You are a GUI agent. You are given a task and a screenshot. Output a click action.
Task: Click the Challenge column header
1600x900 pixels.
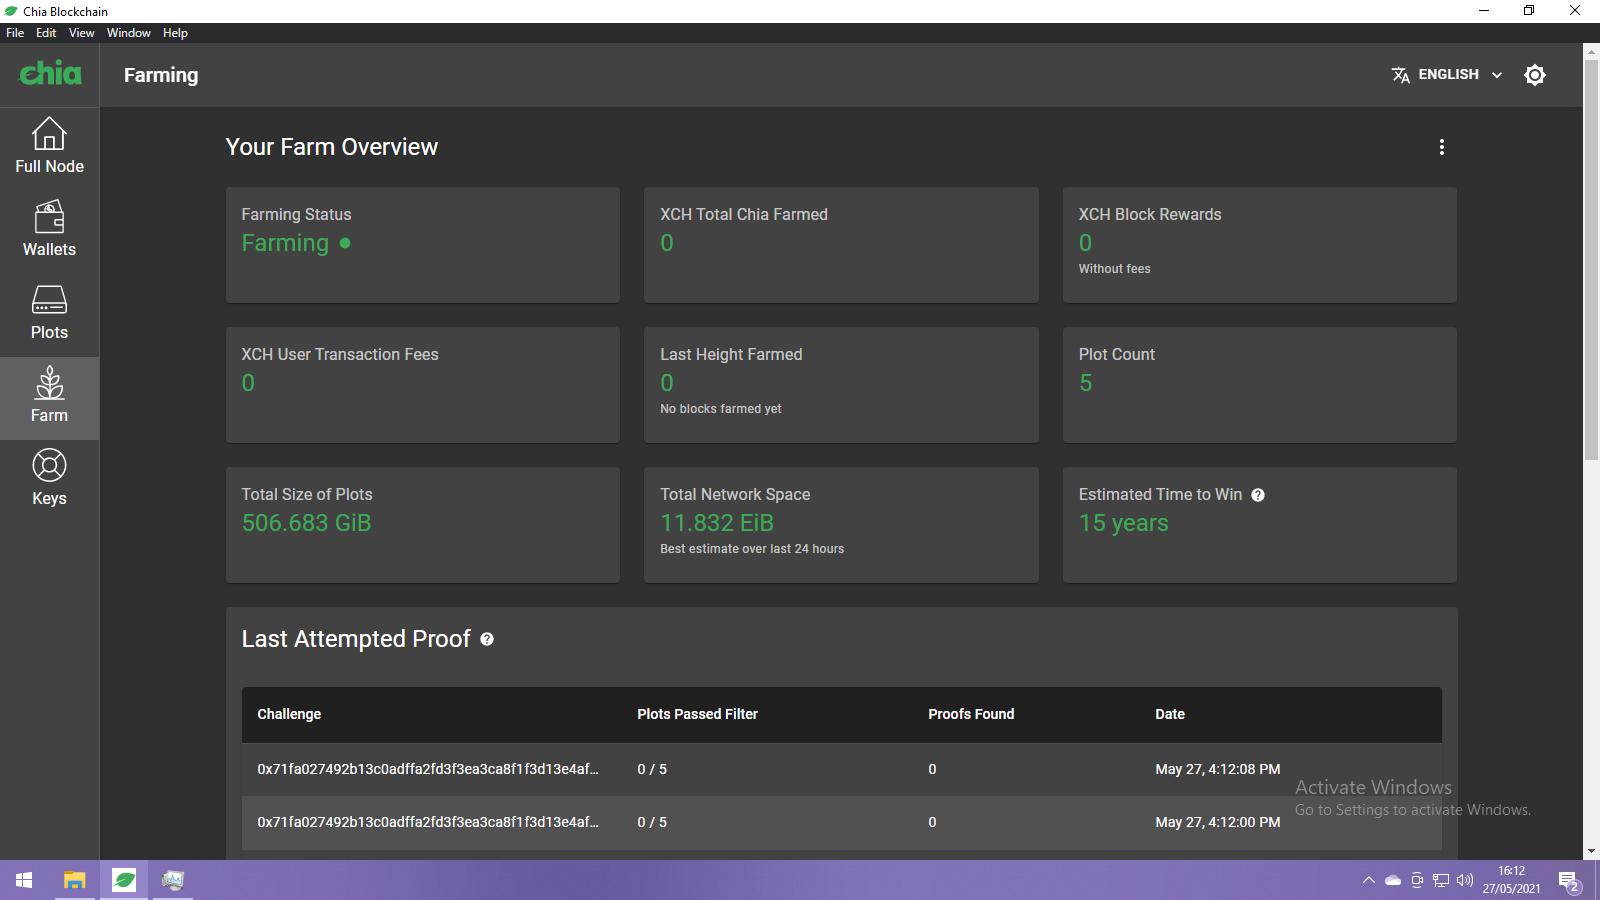point(289,714)
